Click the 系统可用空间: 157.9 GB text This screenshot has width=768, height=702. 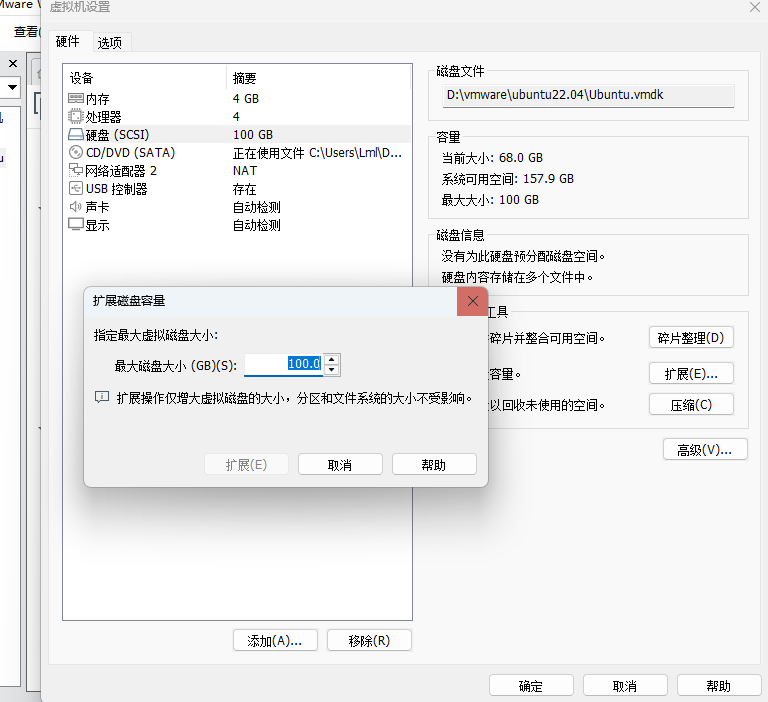508,179
